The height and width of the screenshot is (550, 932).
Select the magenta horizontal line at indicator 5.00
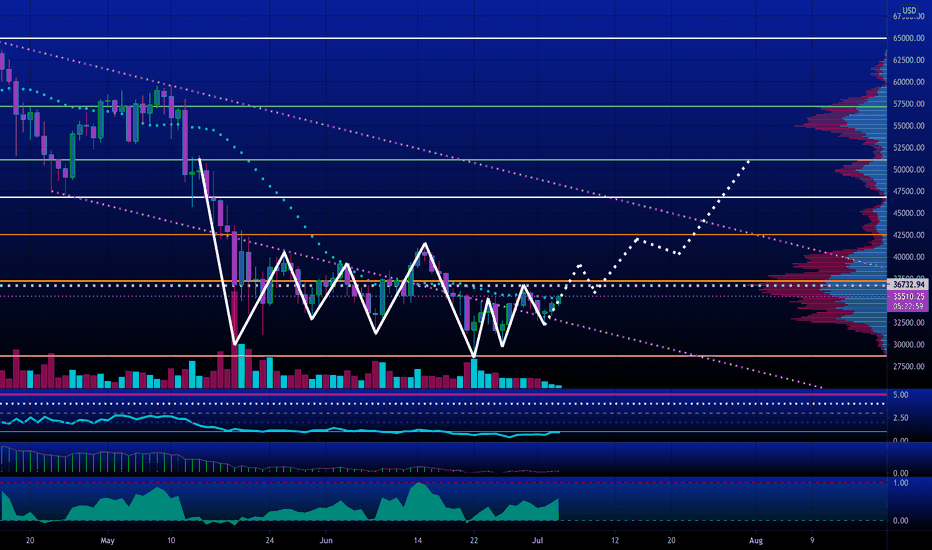tap(443, 394)
